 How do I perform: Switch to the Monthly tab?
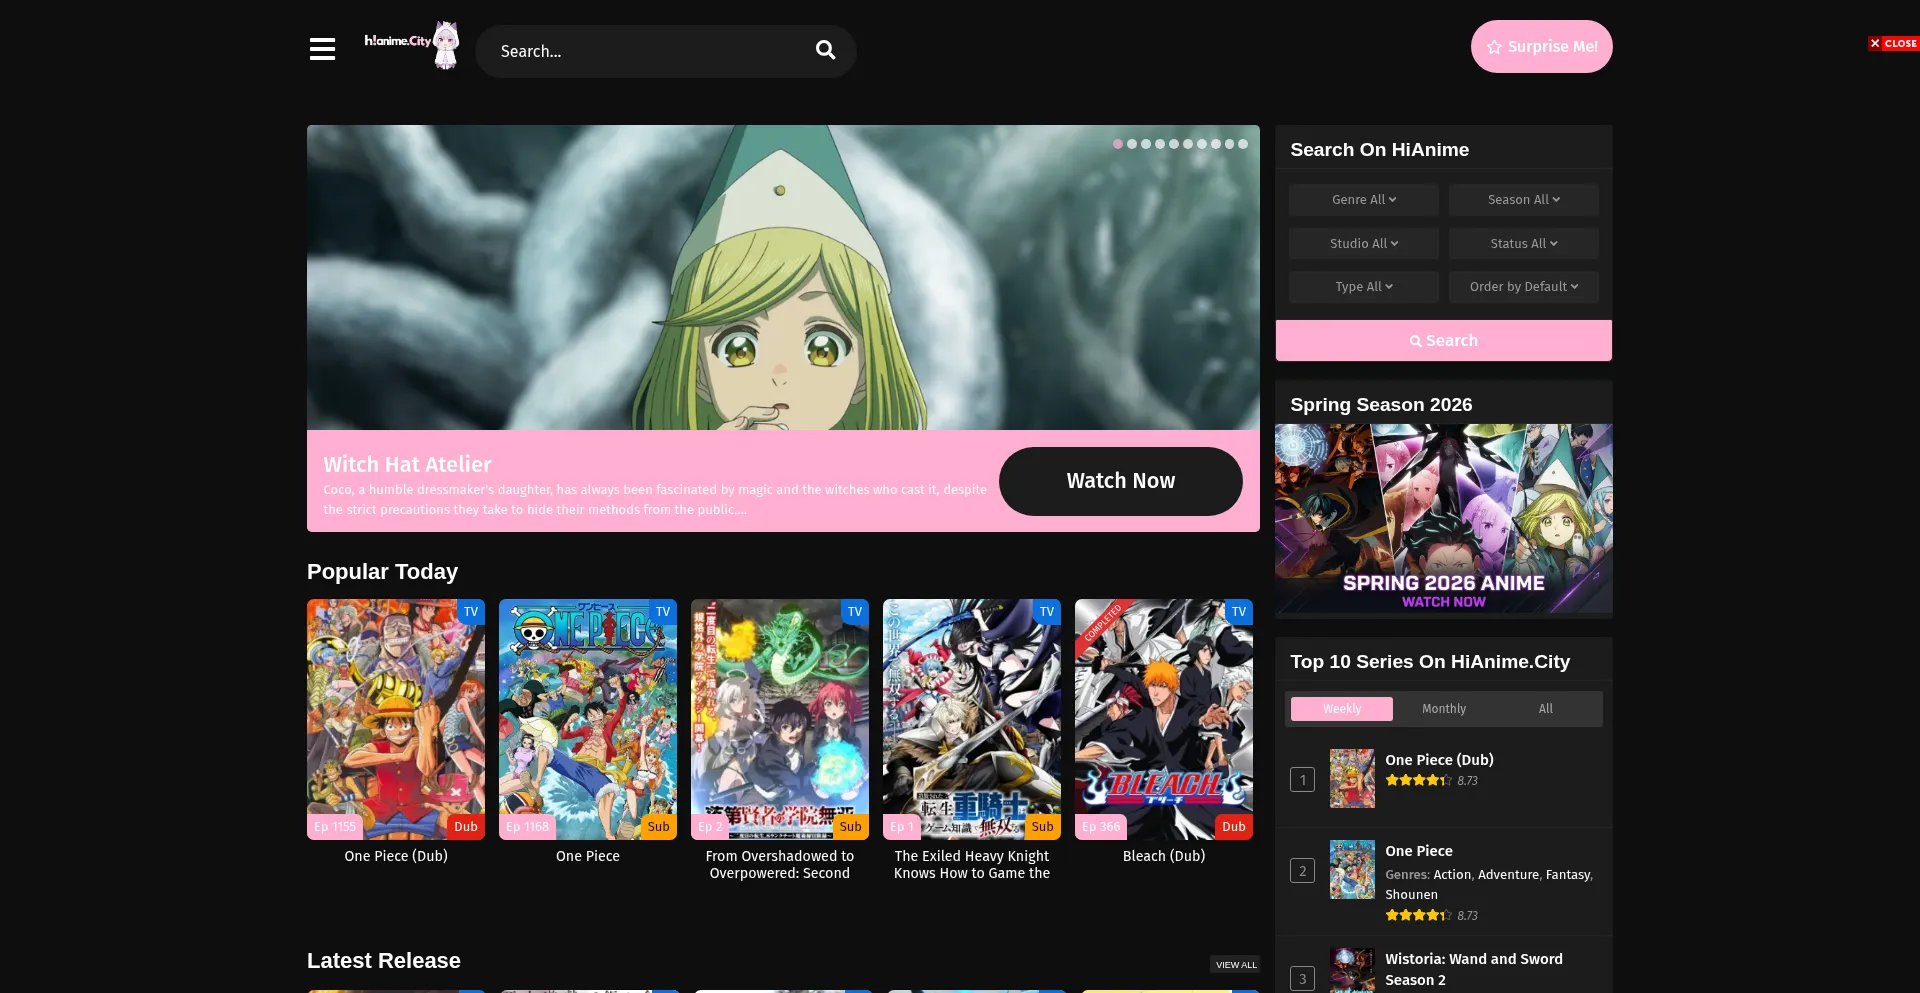point(1443,709)
